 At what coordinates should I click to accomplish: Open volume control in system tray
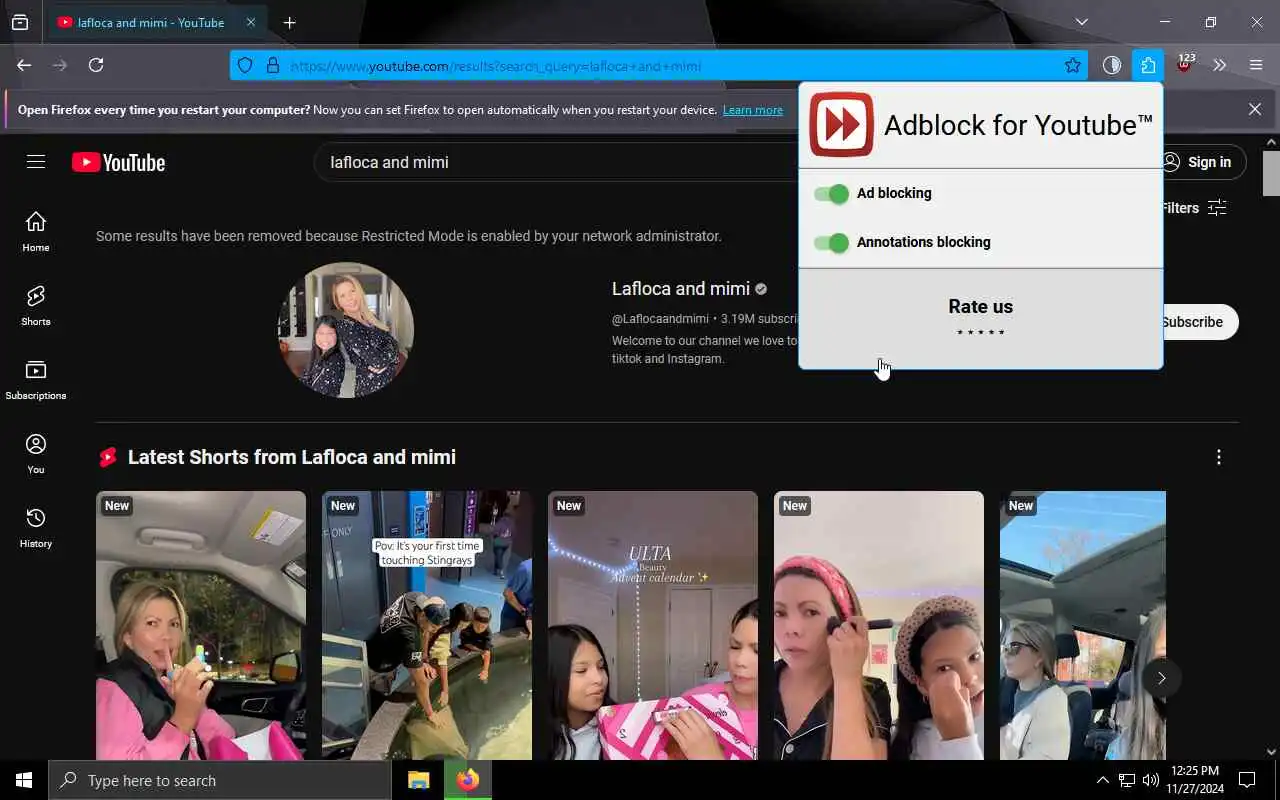1151,780
